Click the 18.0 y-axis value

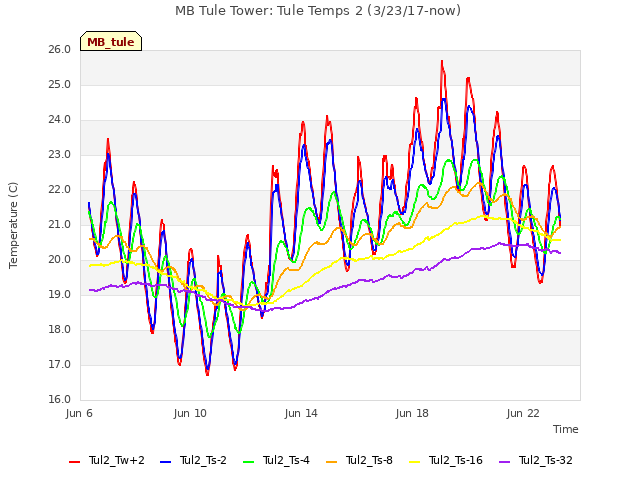pyautogui.click(x=60, y=329)
